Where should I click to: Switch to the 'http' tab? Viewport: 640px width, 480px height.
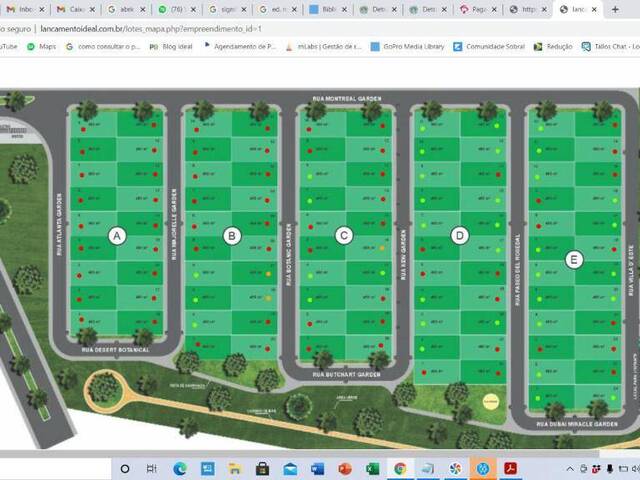click(529, 9)
